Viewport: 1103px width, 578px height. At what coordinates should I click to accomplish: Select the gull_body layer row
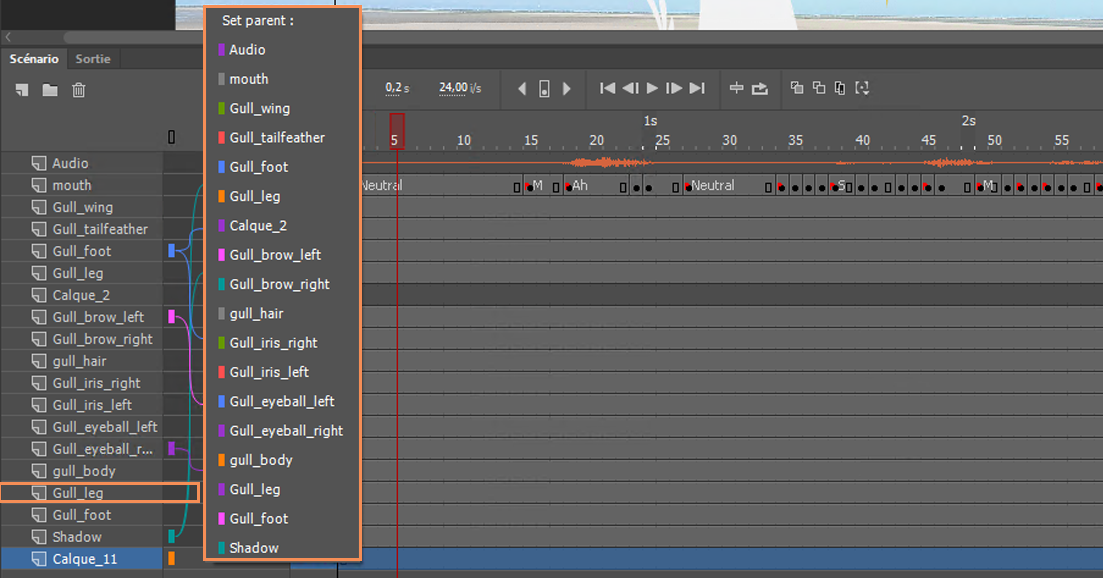click(x=82, y=471)
